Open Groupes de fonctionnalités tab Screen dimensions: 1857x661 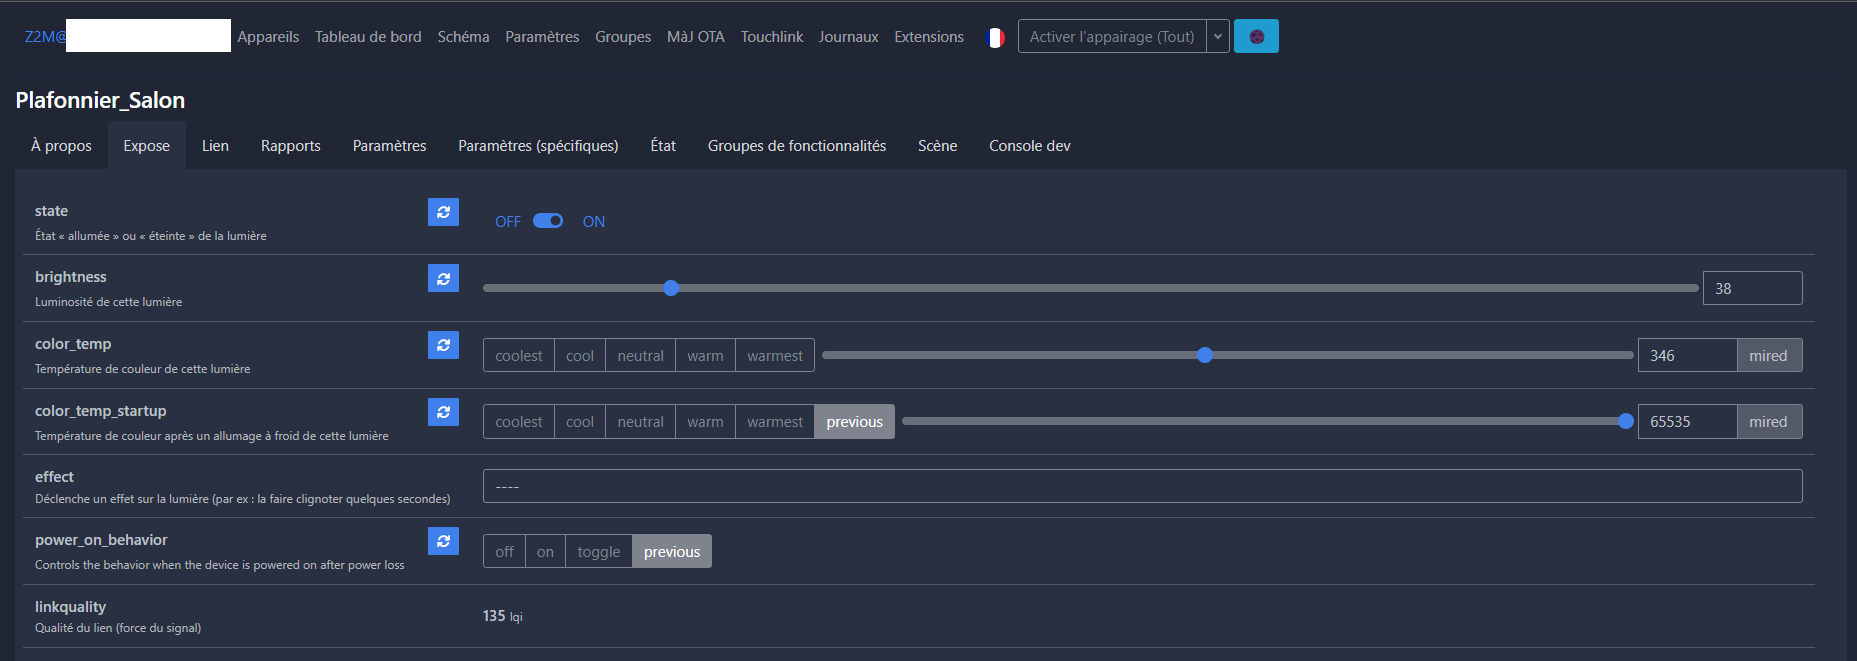(x=797, y=146)
